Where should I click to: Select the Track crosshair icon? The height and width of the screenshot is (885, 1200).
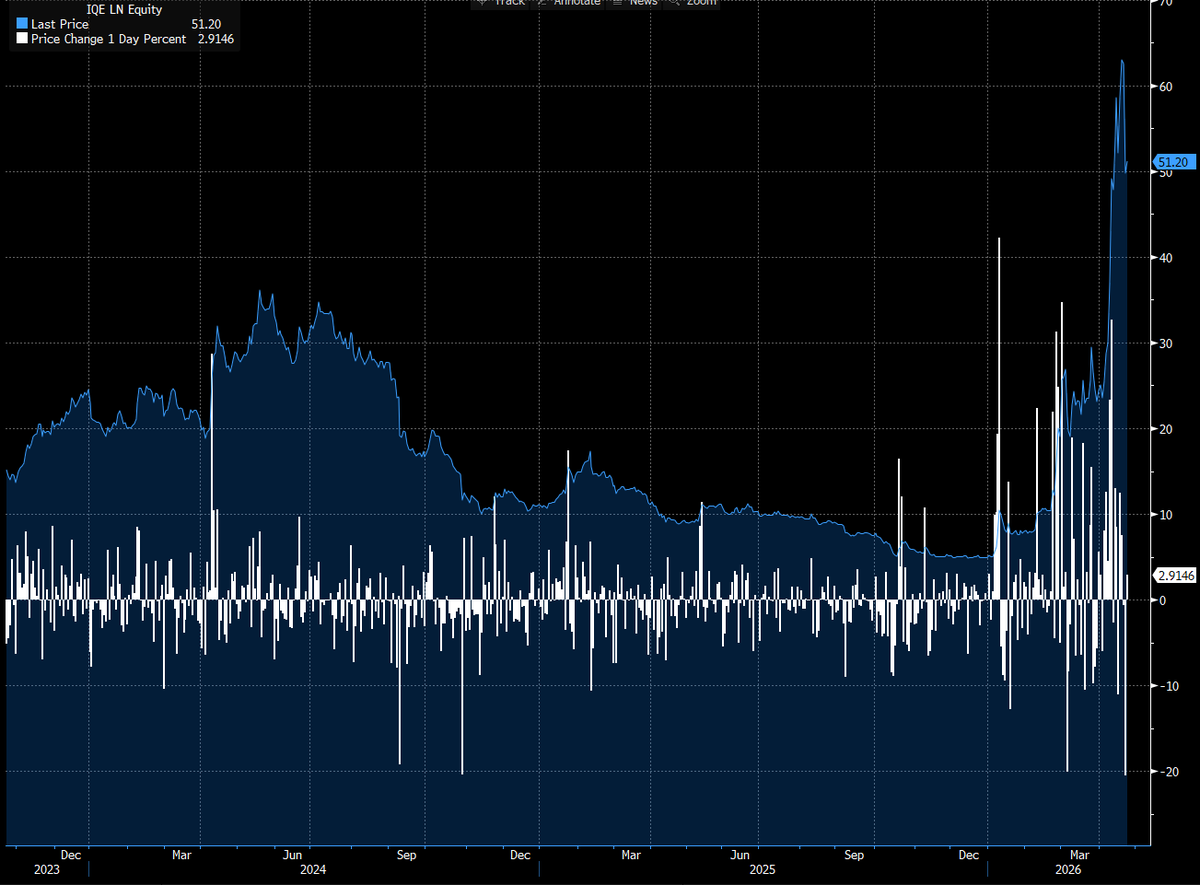pos(482,3)
